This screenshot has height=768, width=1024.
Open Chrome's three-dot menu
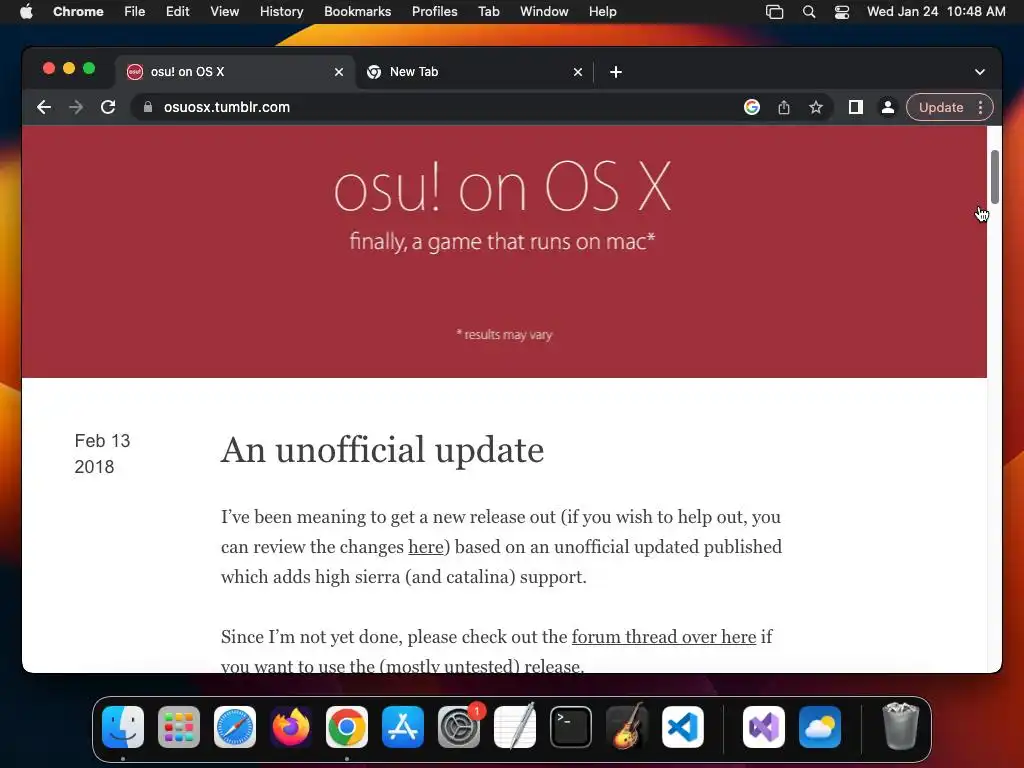[980, 107]
